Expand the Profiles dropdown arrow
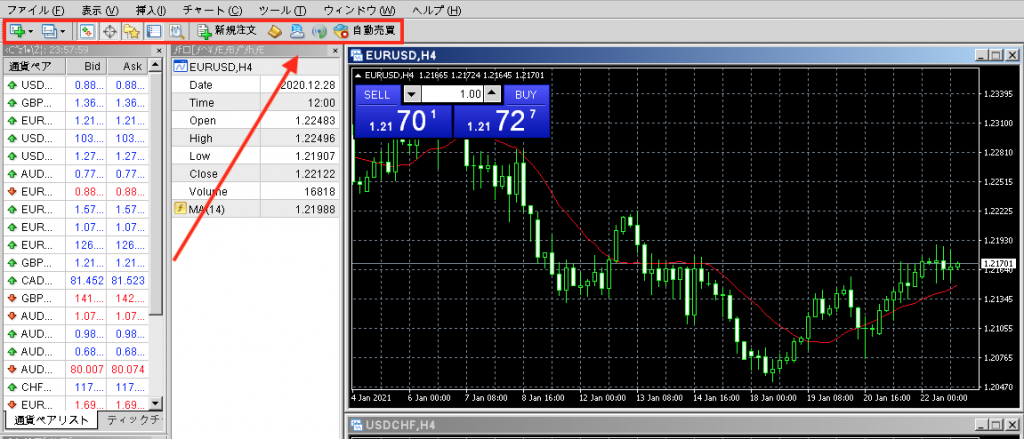 click(62, 31)
